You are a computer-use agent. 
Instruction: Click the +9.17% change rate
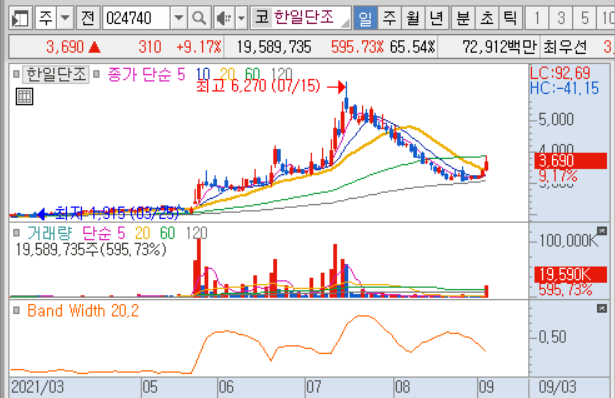point(198,47)
